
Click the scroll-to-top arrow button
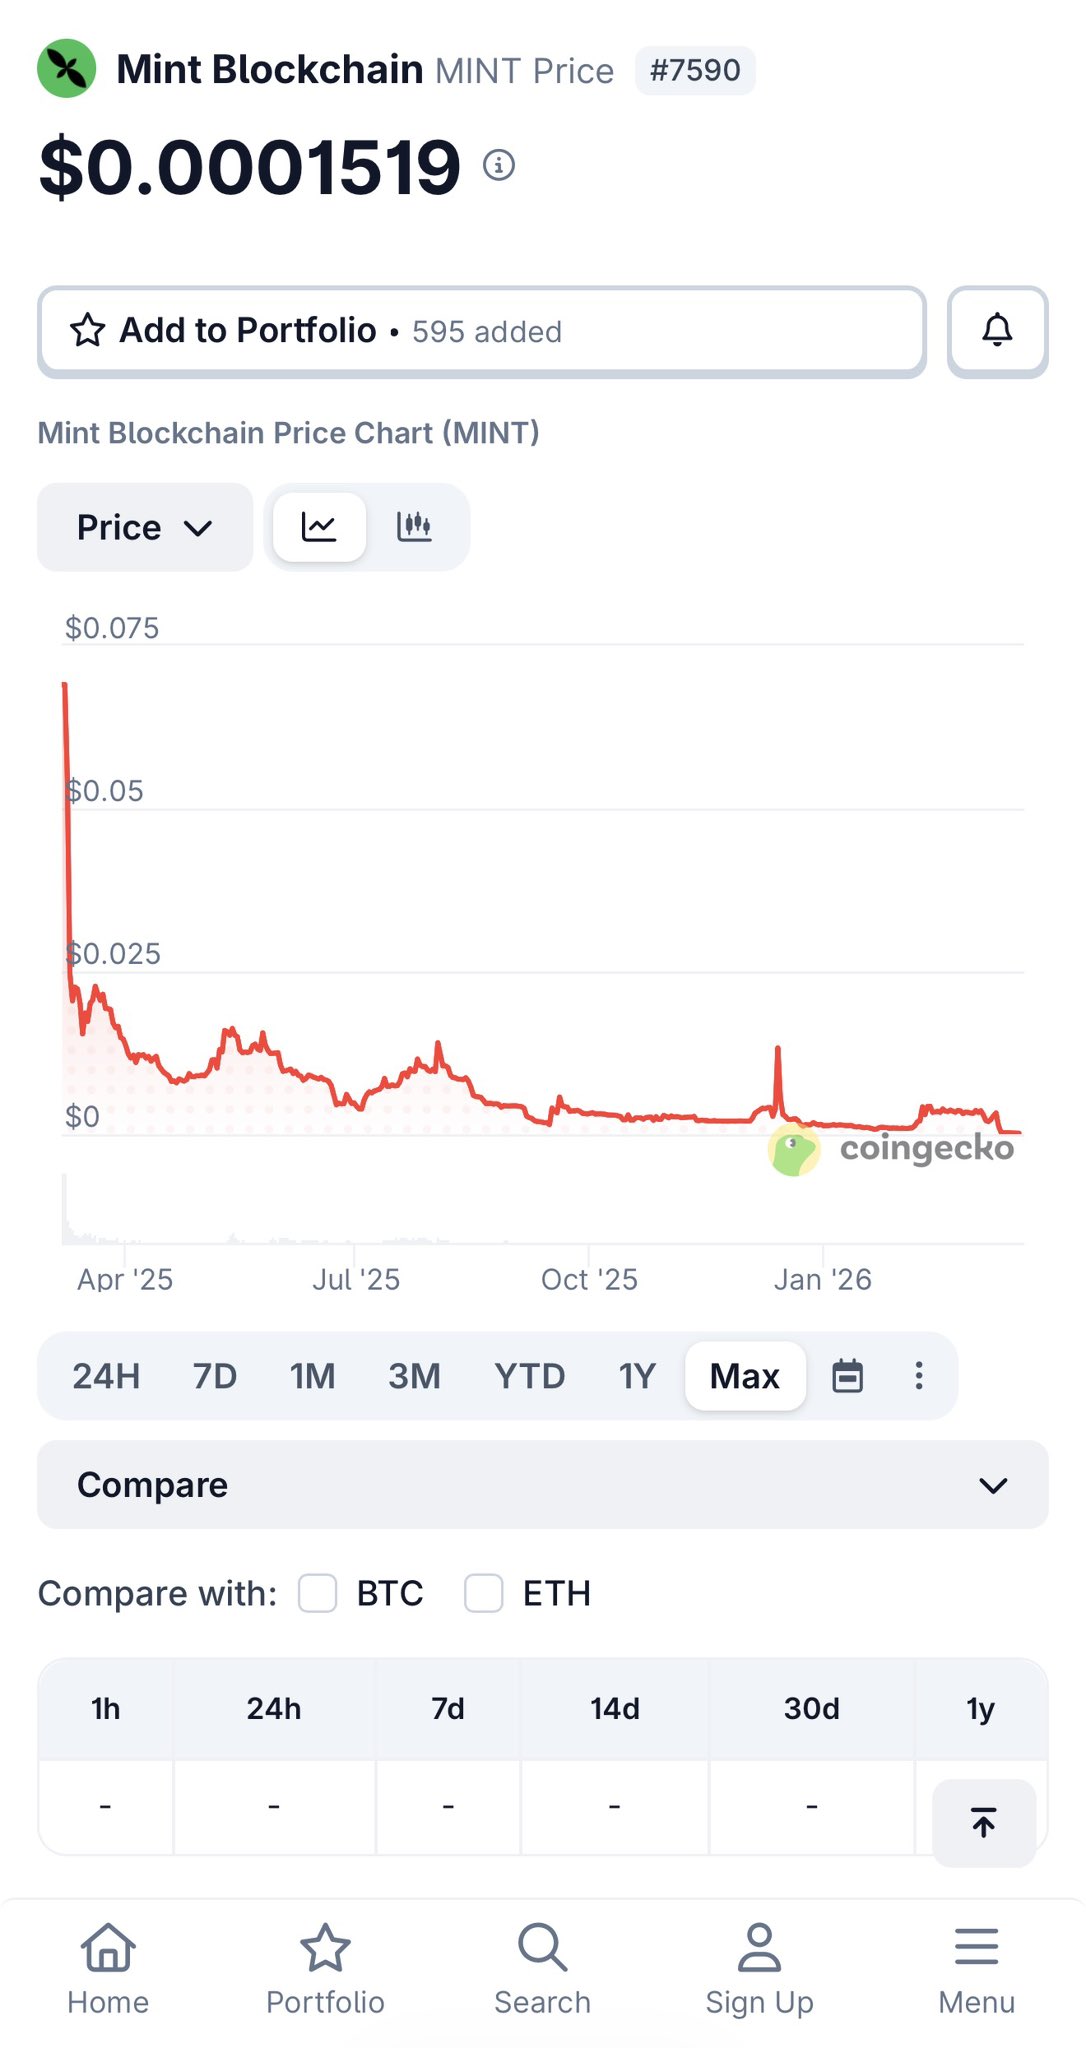pos(984,1822)
